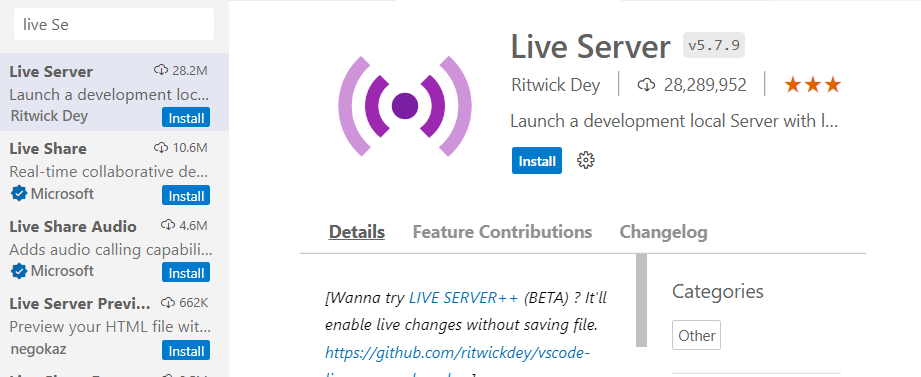Screen dimensions: 921x377
Task: Open the Changelog tab
Action: pyautogui.click(x=664, y=232)
